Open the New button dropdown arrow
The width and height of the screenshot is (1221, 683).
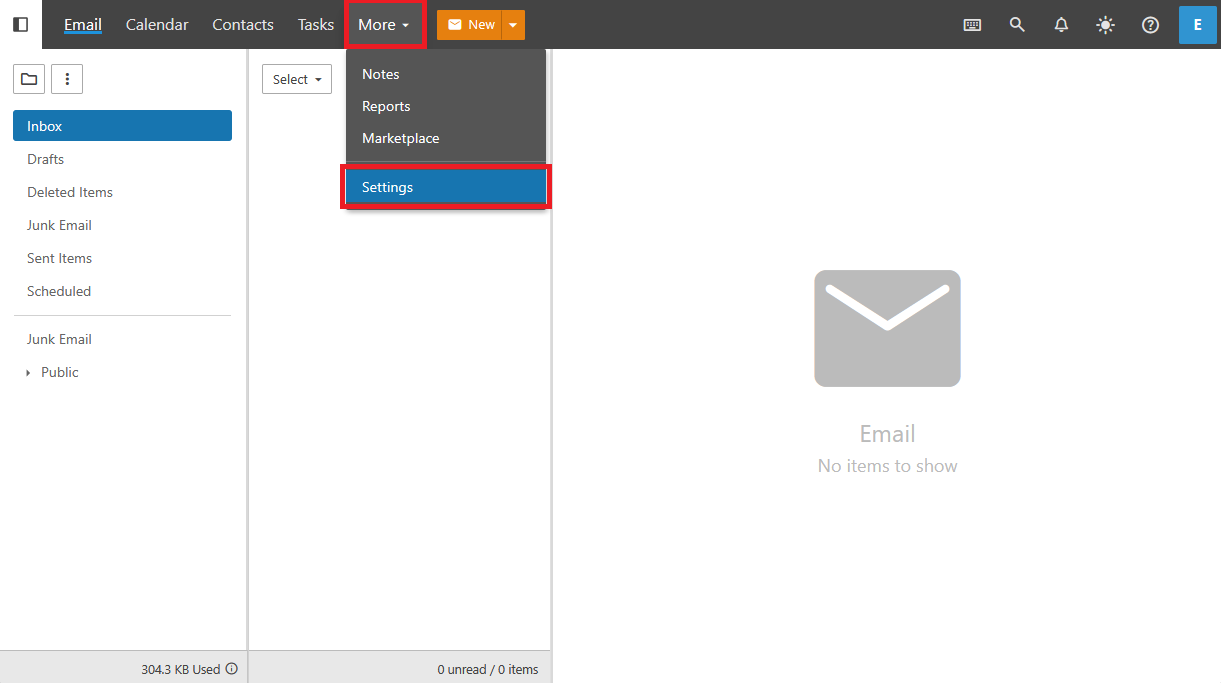pos(513,25)
